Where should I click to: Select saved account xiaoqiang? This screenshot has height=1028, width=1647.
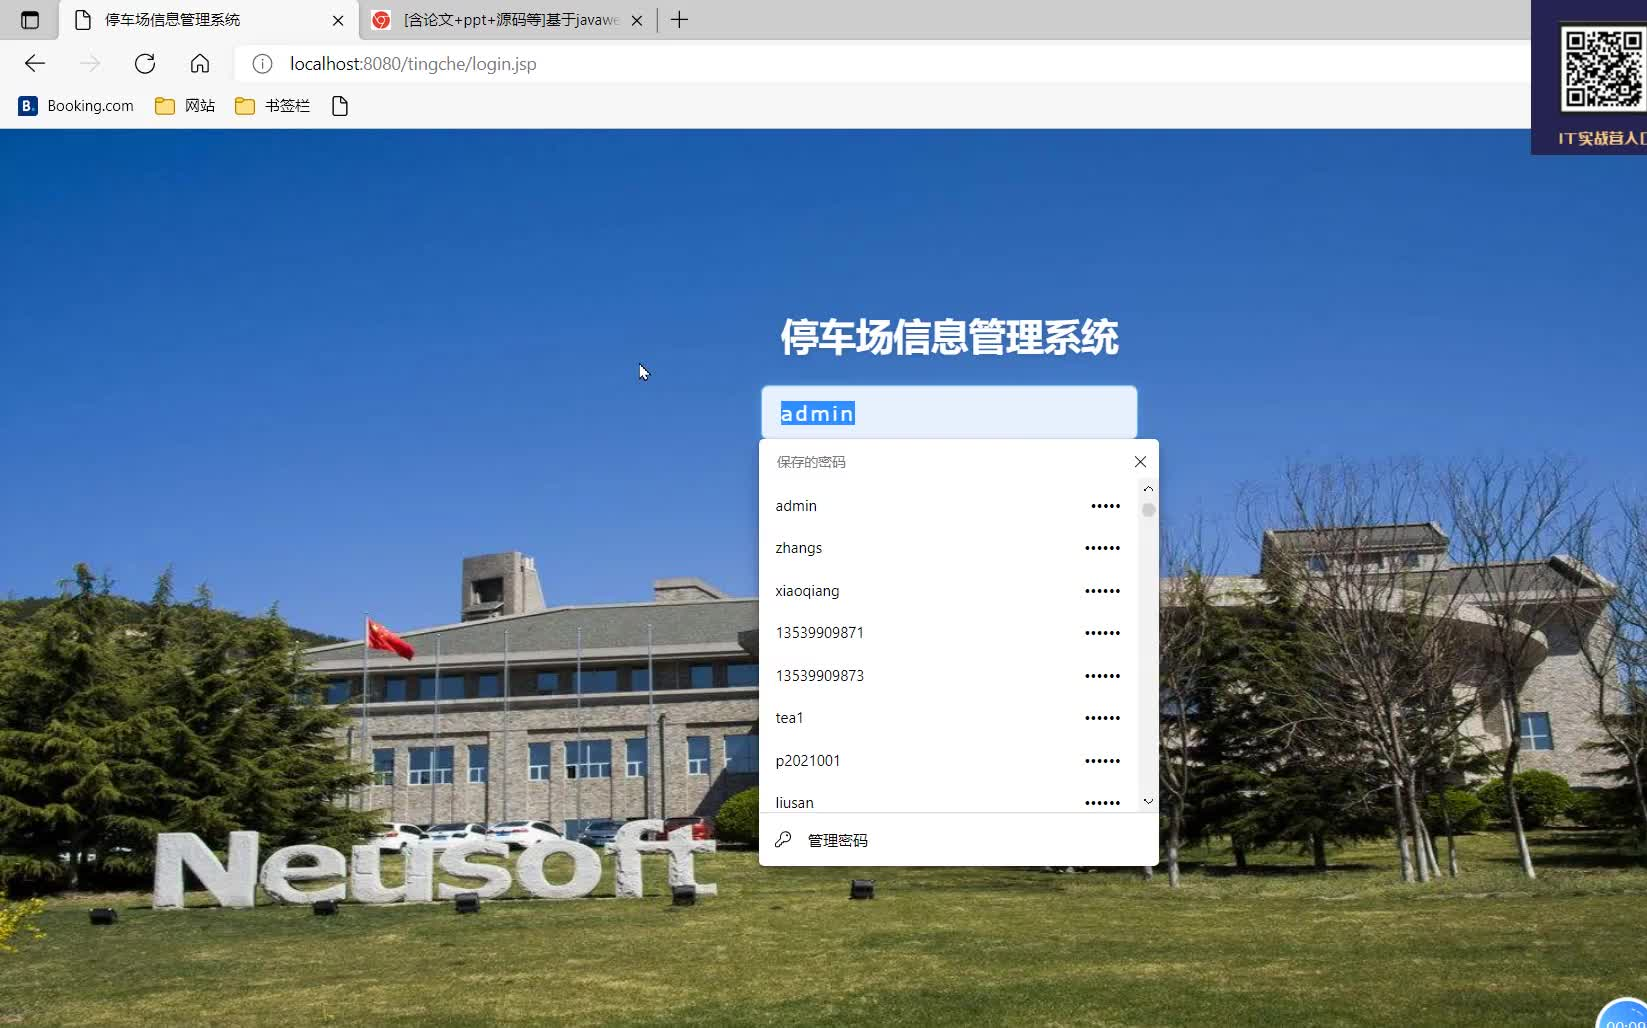click(x=948, y=591)
